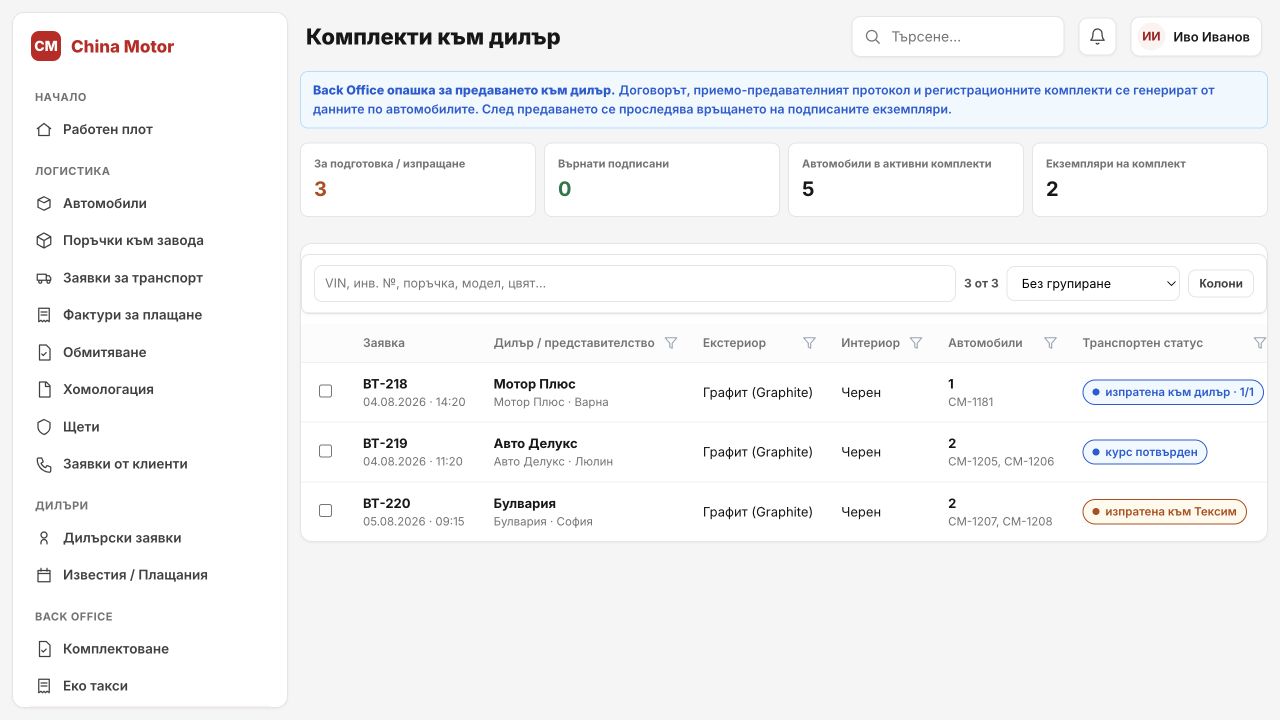The height and width of the screenshot is (720, 1280).
Task: Click the изпратена към Тексим status badge
Action: pos(1164,512)
